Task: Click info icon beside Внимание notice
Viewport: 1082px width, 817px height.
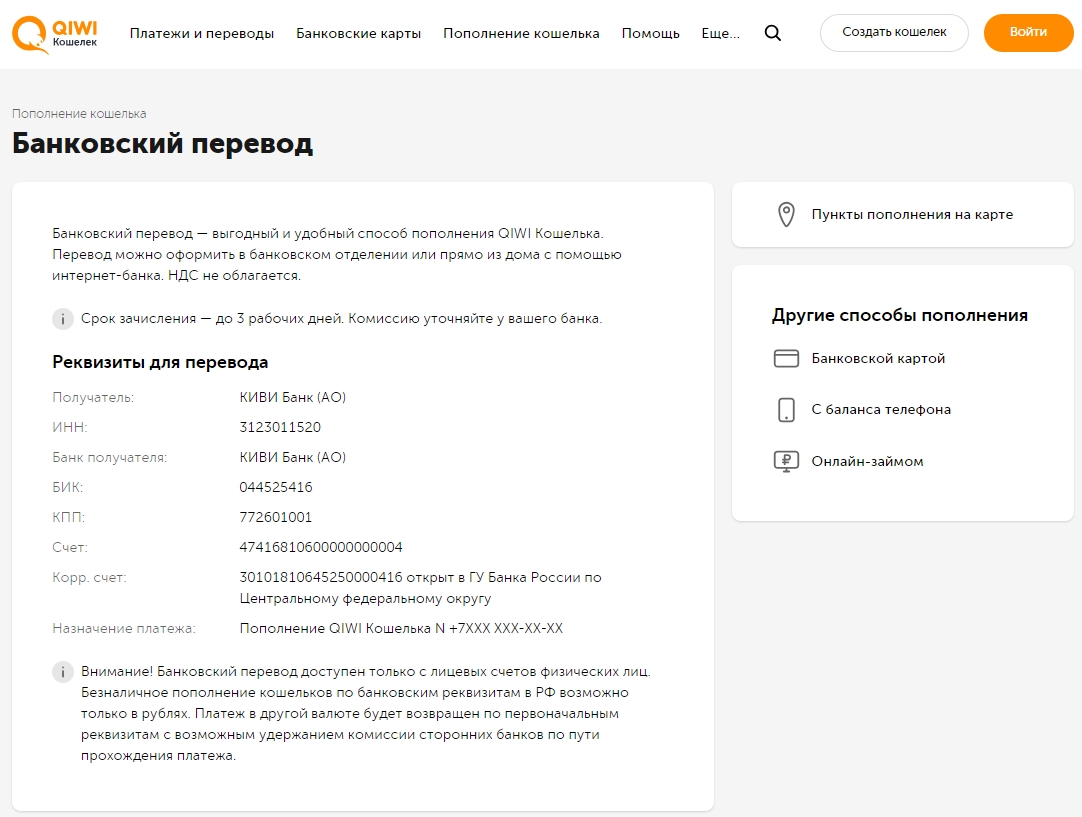Action: 63,672
